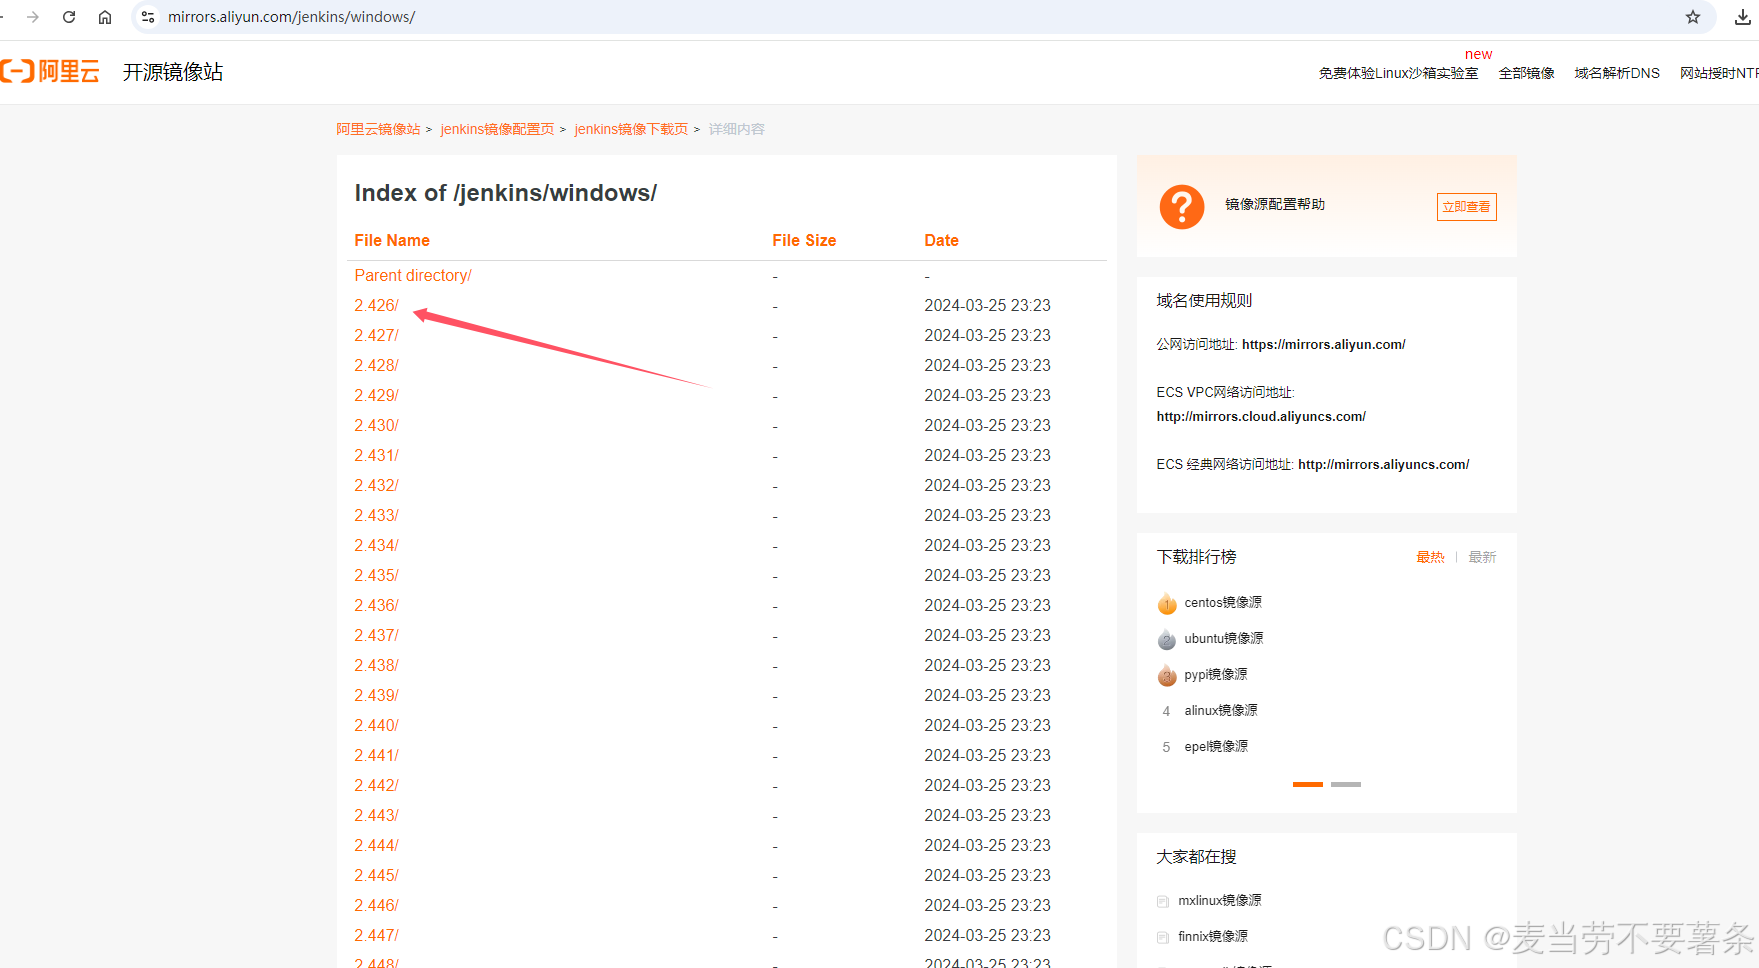1759x968 pixels.
Task: Click the Aliyun logo
Action: [50, 71]
